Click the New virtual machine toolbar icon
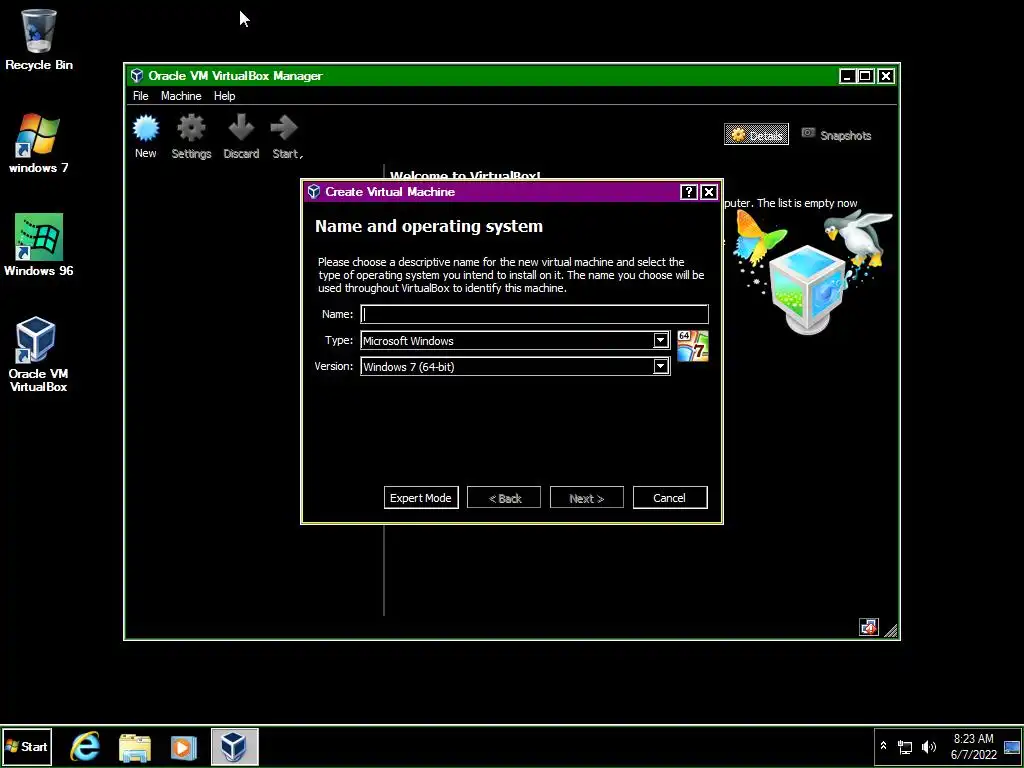 [146, 136]
